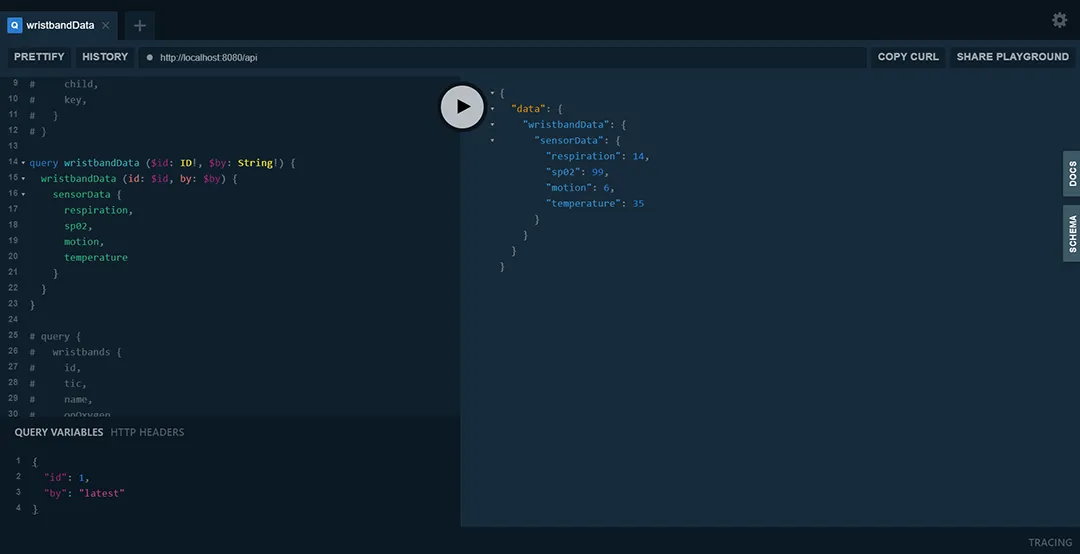This screenshot has width=1080, height=554.
Task: Click the String! type in query
Action: pos(258,163)
